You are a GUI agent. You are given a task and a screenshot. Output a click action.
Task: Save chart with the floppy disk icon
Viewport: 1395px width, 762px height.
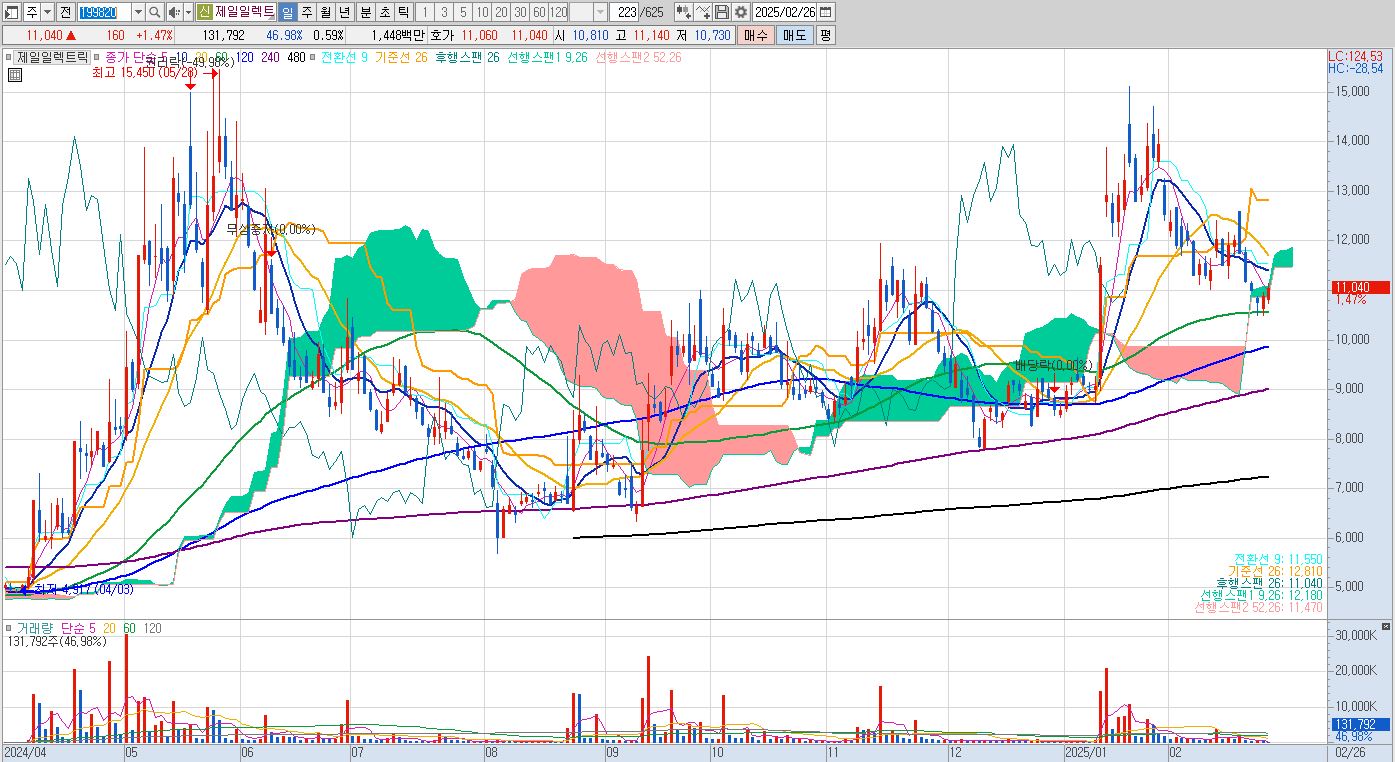[x=722, y=12]
